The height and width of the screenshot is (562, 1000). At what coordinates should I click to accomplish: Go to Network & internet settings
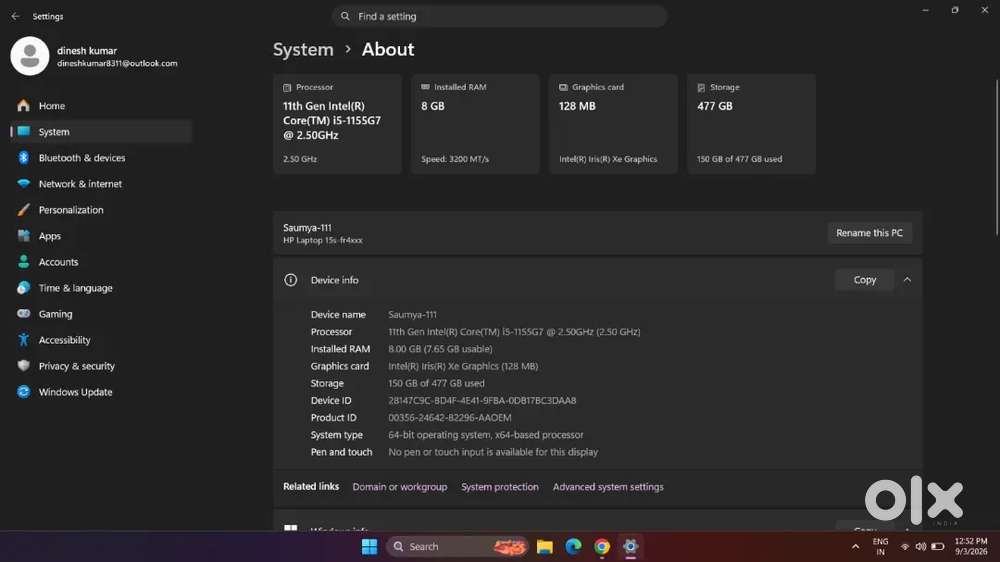point(80,184)
